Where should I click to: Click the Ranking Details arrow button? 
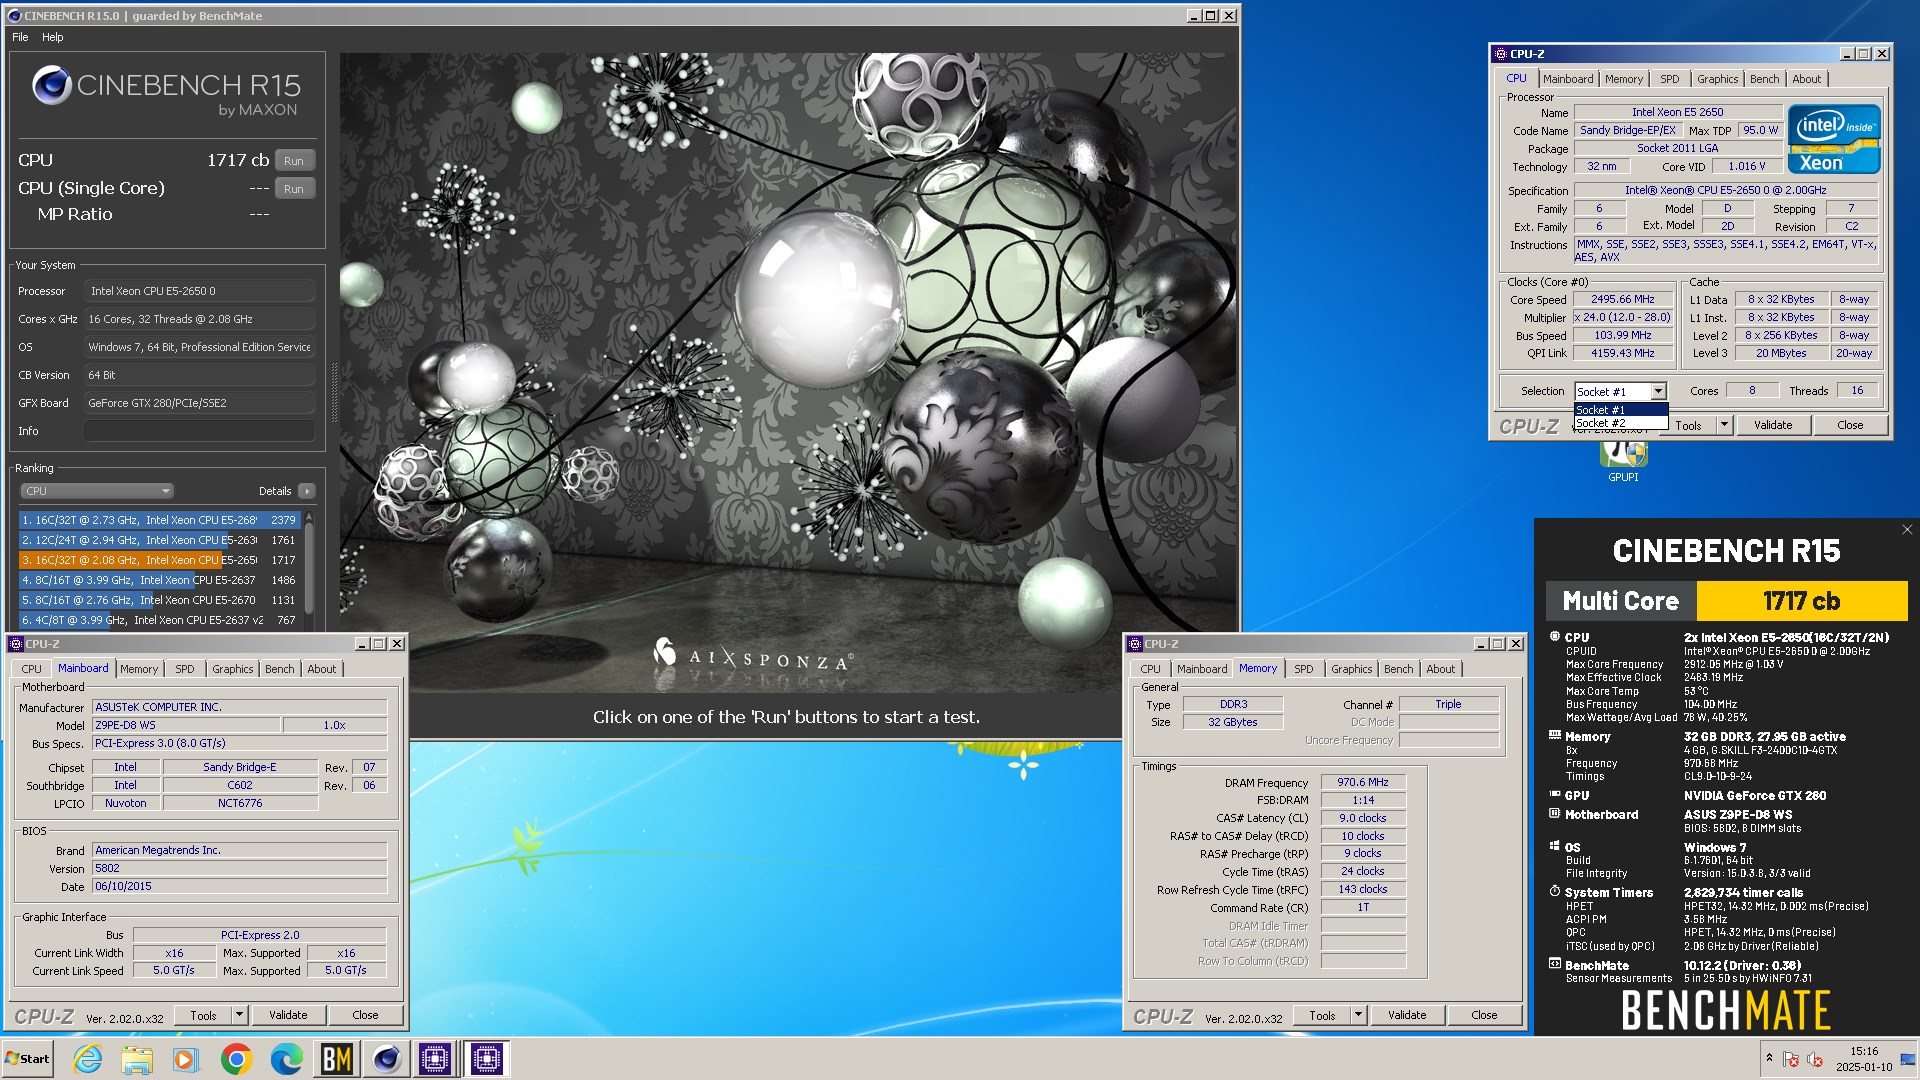click(x=307, y=491)
